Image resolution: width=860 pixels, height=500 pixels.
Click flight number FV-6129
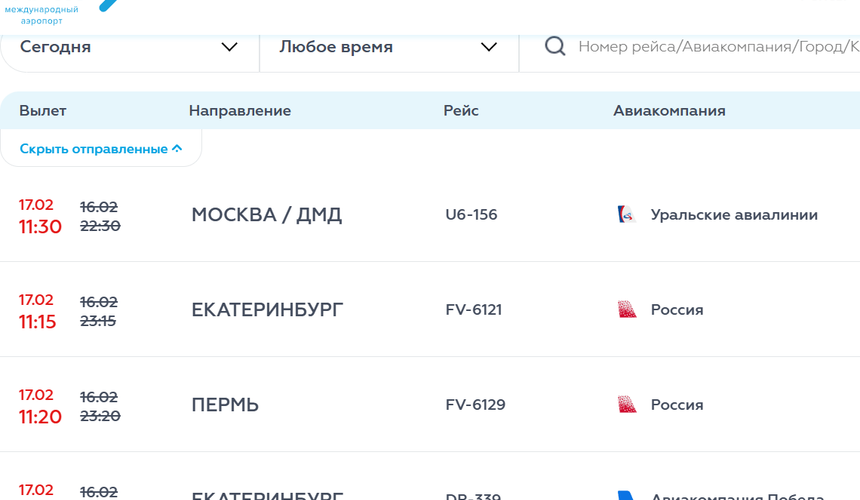click(475, 405)
